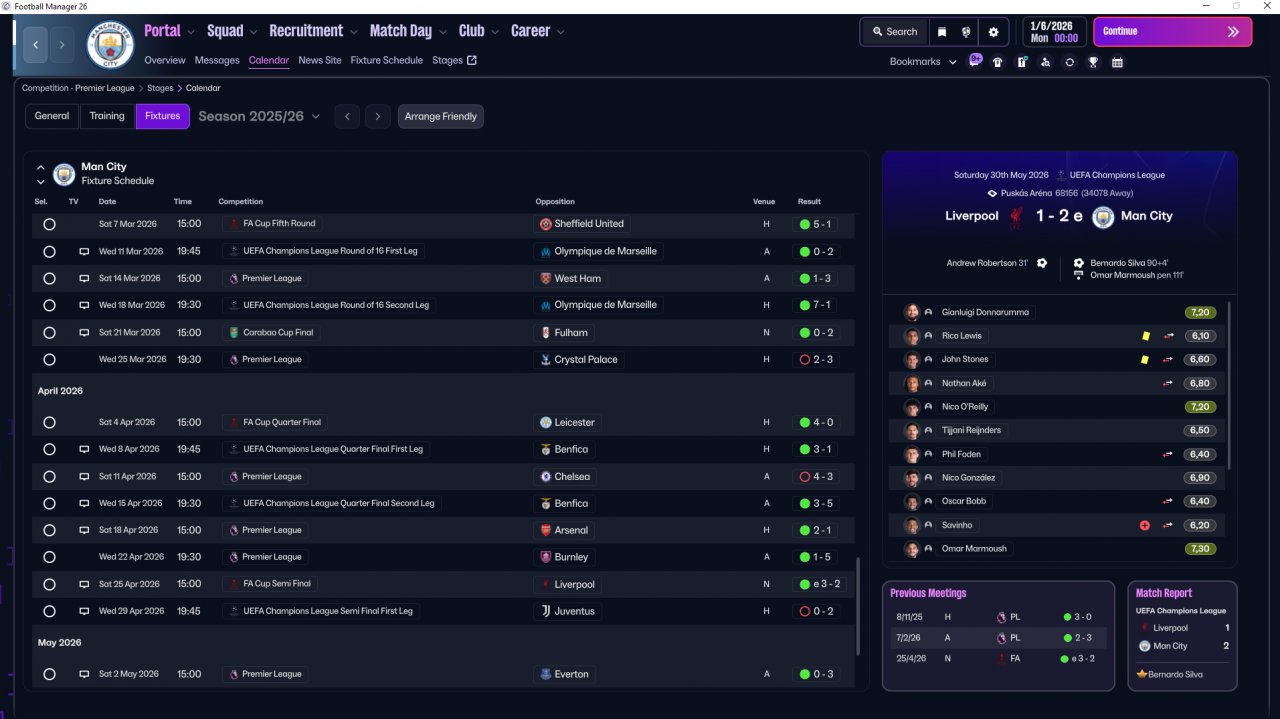
Task: Open the News Site sub-tab
Action: [x=320, y=60]
